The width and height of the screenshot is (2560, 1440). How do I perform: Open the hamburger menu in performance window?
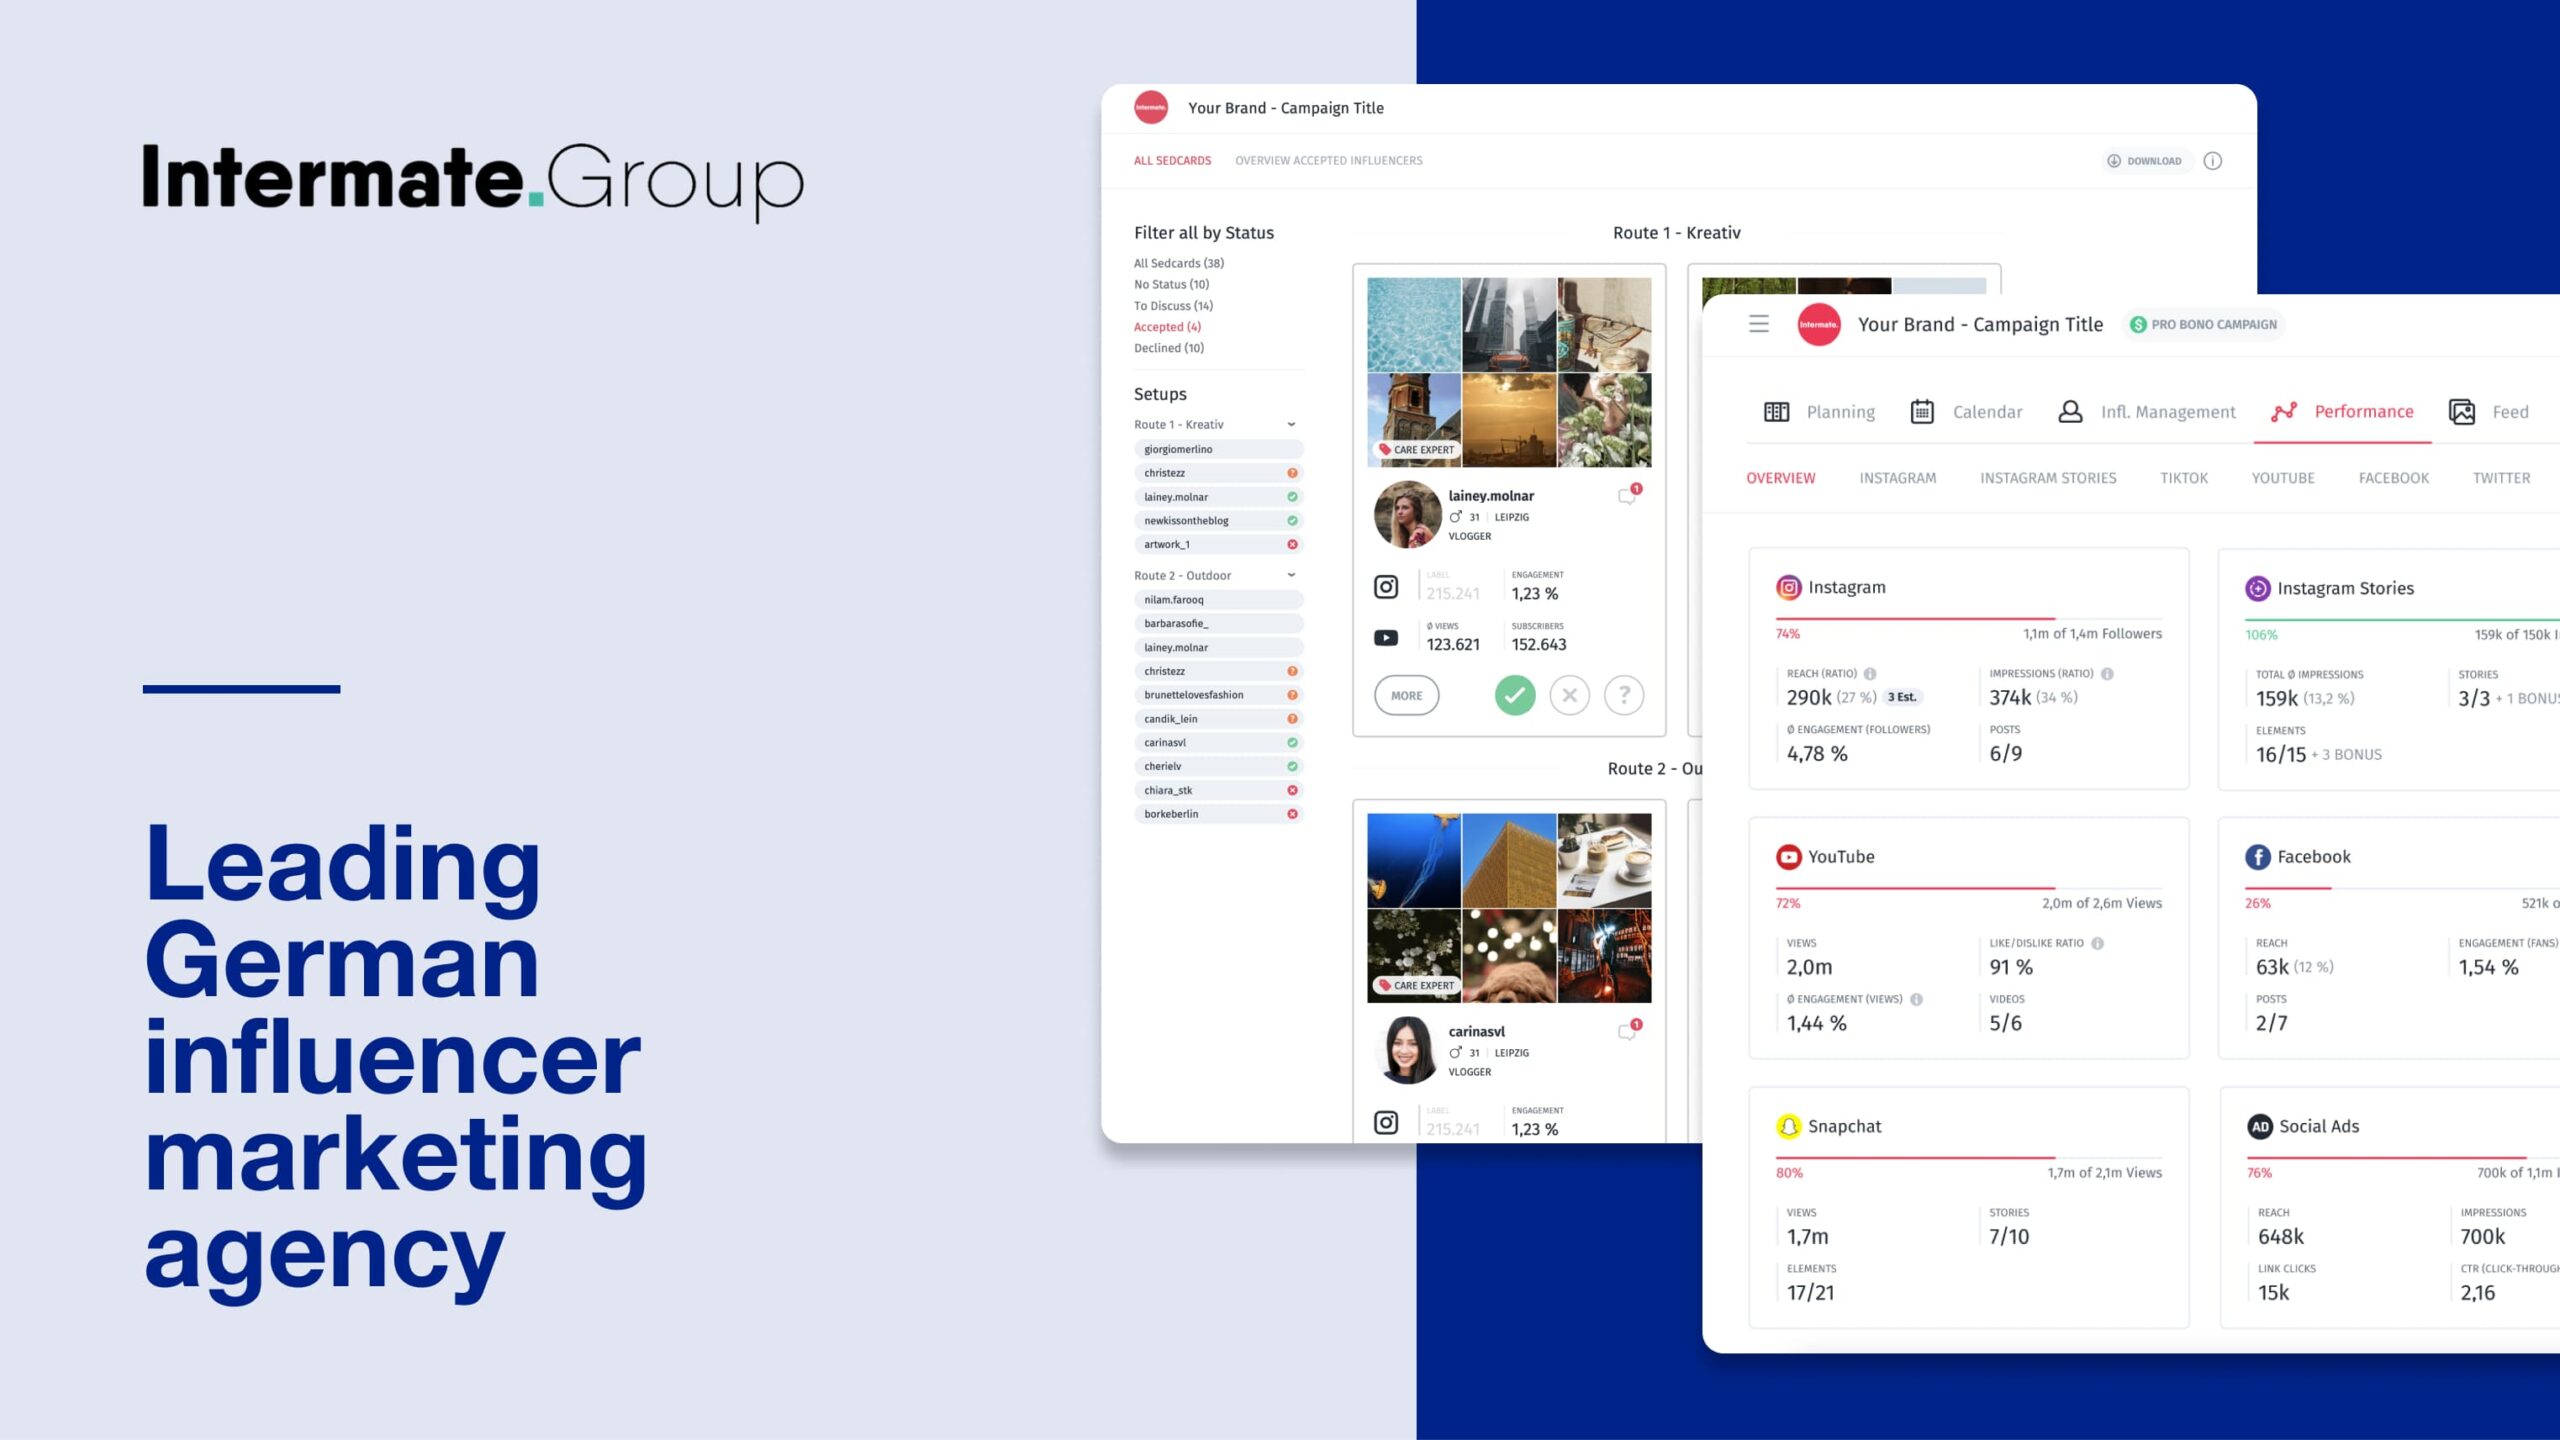click(x=1759, y=324)
